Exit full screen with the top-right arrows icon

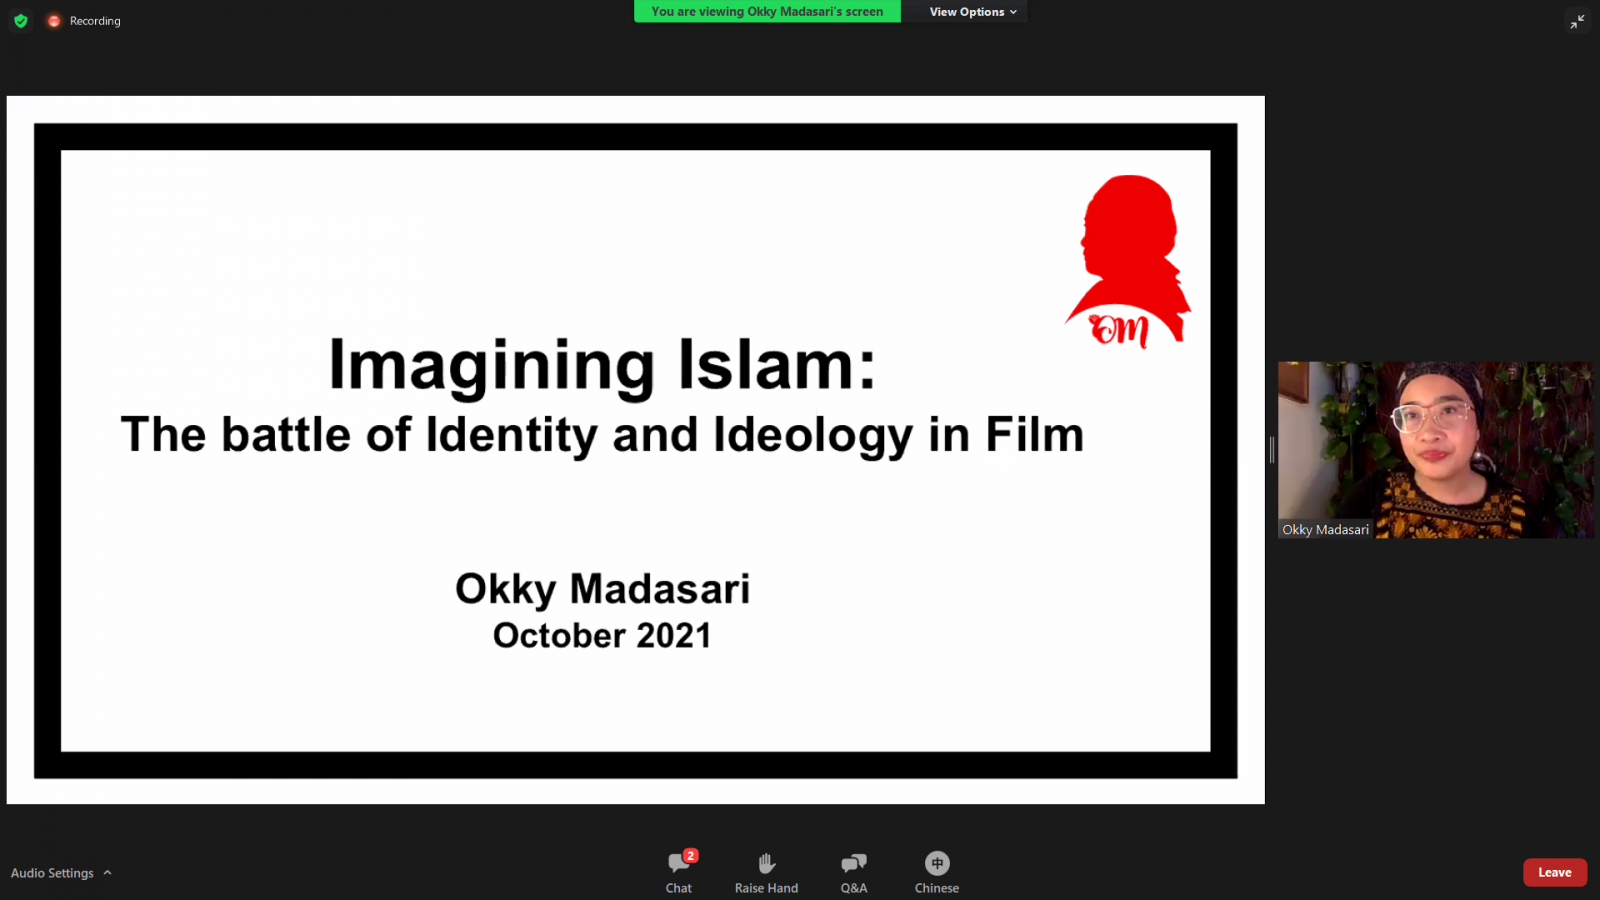point(1577,21)
